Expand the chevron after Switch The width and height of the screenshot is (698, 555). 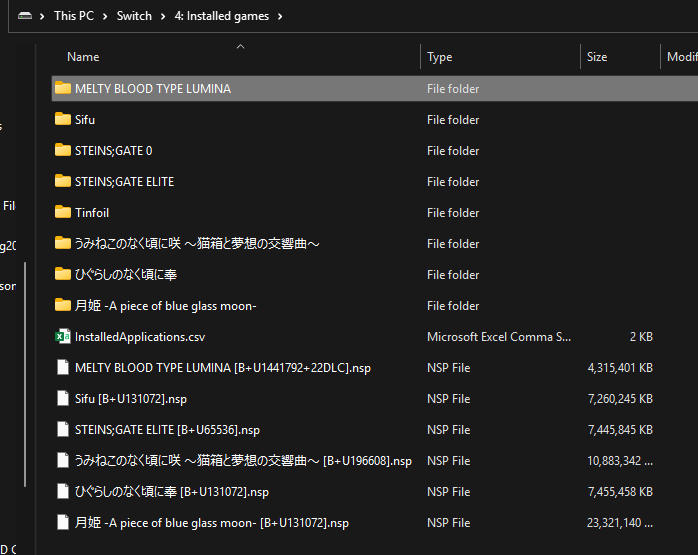[x=163, y=16]
